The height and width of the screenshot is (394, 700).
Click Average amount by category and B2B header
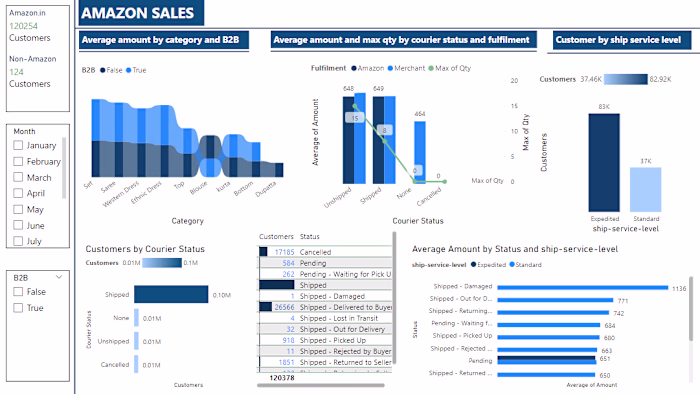point(164,40)
